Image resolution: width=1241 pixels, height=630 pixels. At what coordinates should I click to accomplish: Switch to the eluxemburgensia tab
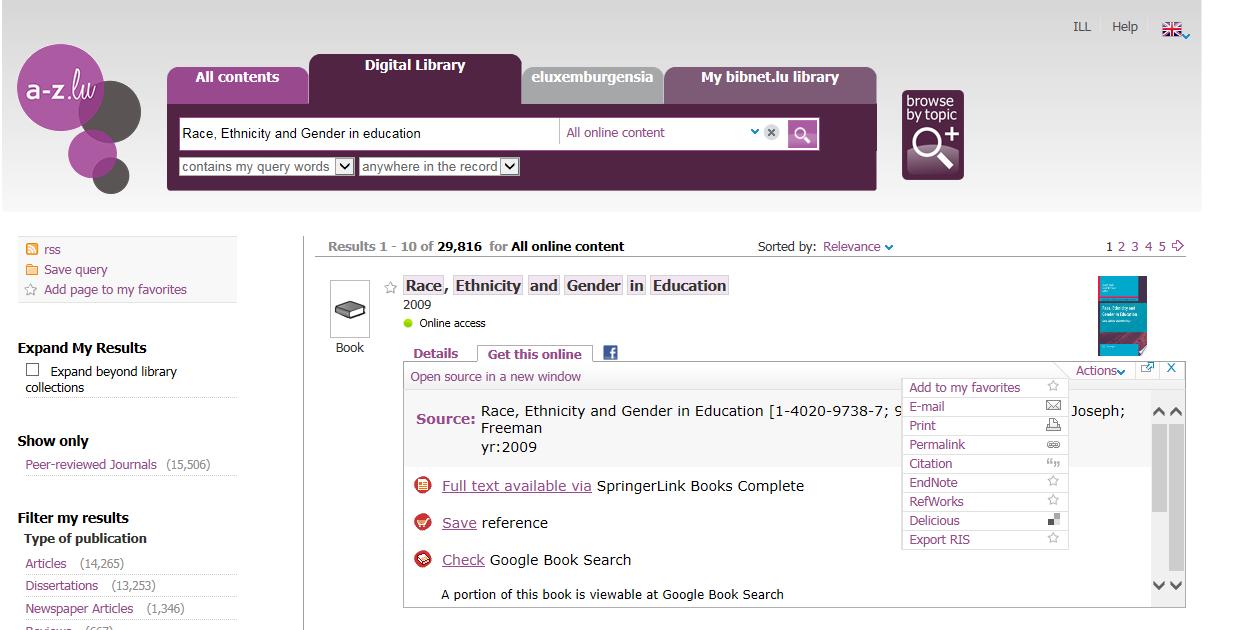pos(592,78)
